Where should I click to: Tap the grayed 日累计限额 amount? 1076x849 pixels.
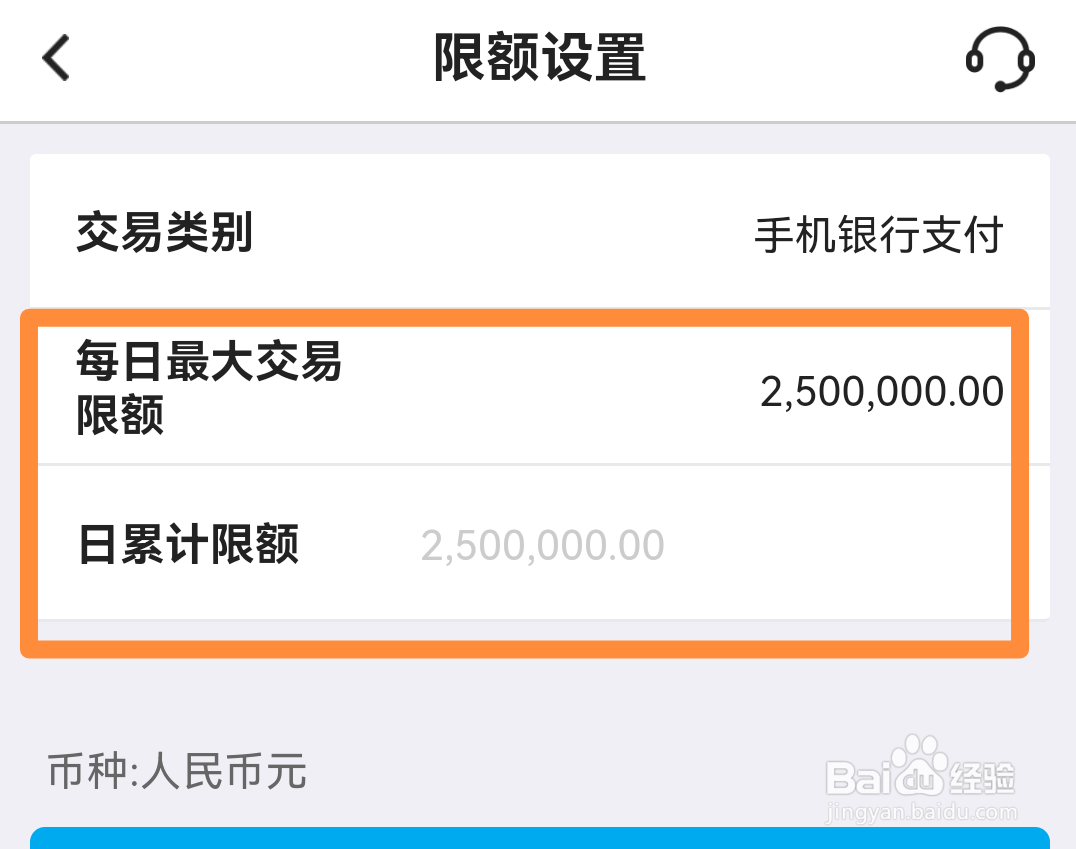click(x=543, y=544)
